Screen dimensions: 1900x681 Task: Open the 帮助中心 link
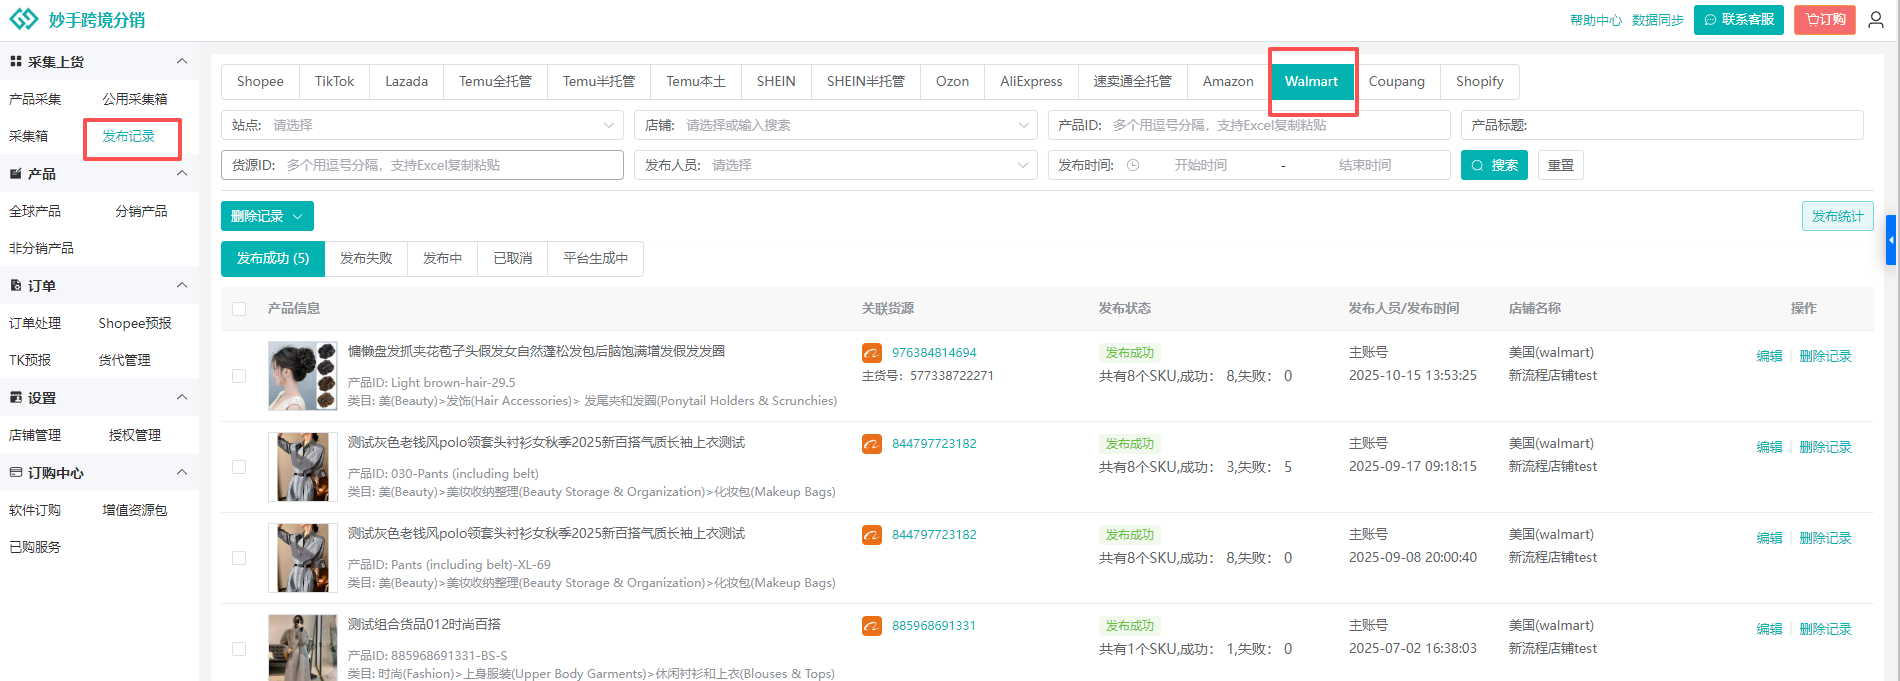tap(1595, 20)
